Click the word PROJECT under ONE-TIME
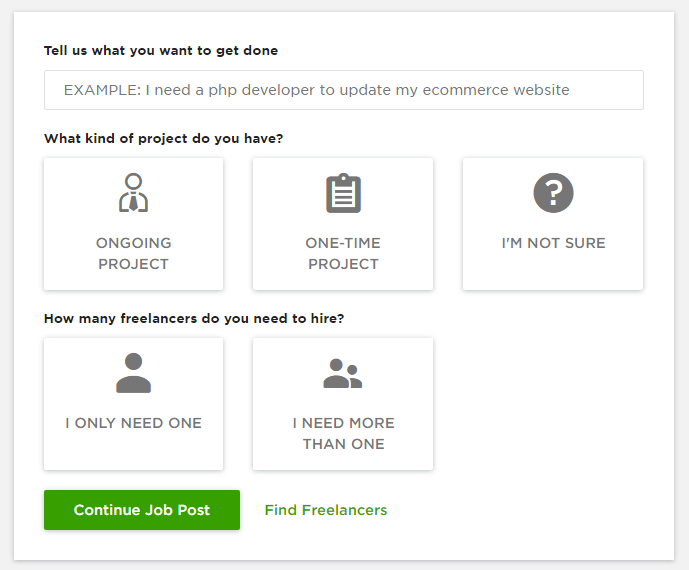This screenshot has width=689, height=570. [343, 264]
